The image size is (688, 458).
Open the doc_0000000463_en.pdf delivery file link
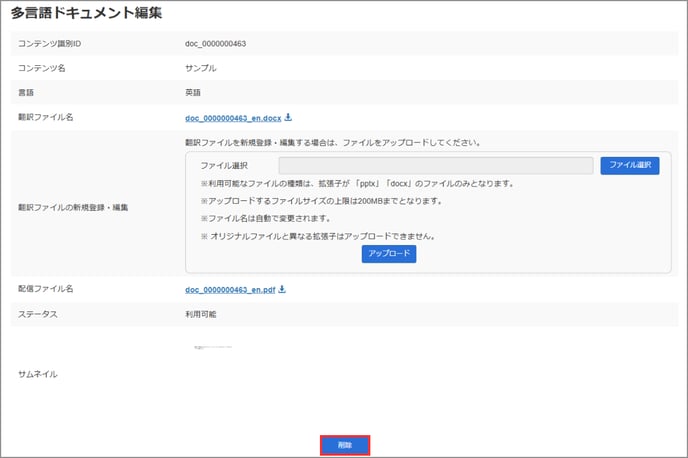click(x=230, y=290)
